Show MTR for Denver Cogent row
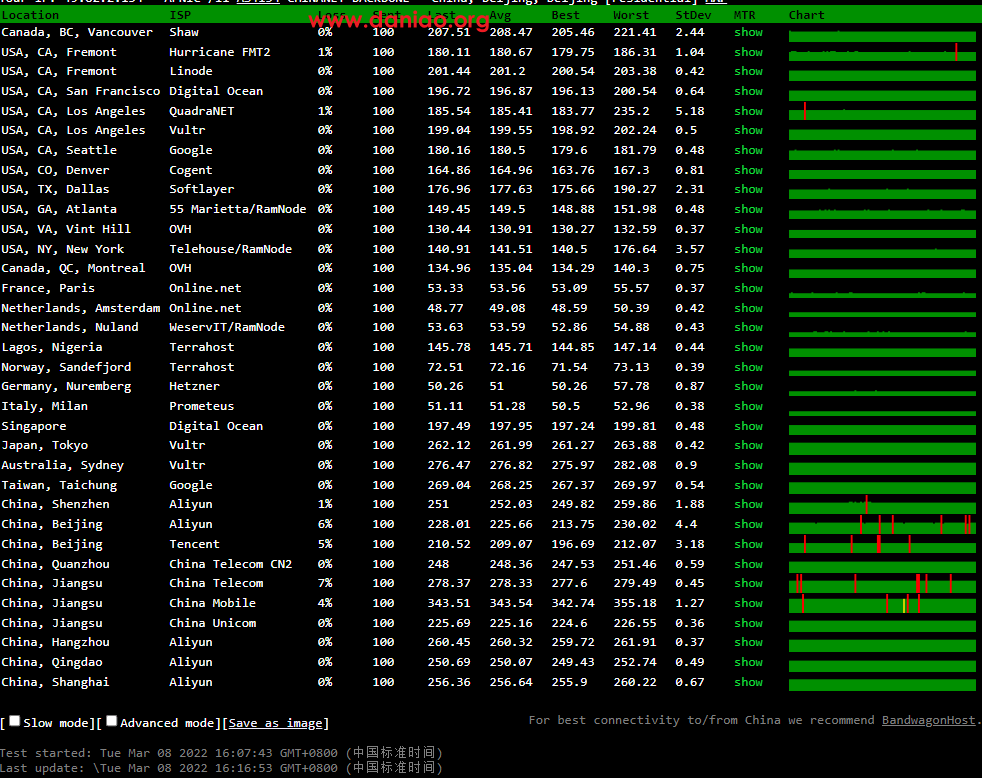Viewport: 982px width, 778px height. [x=748, y=170]
